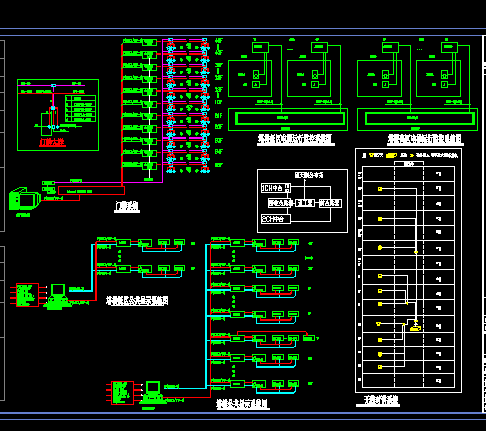Select the long red controller rectangle beside monitor

(91, 191)
